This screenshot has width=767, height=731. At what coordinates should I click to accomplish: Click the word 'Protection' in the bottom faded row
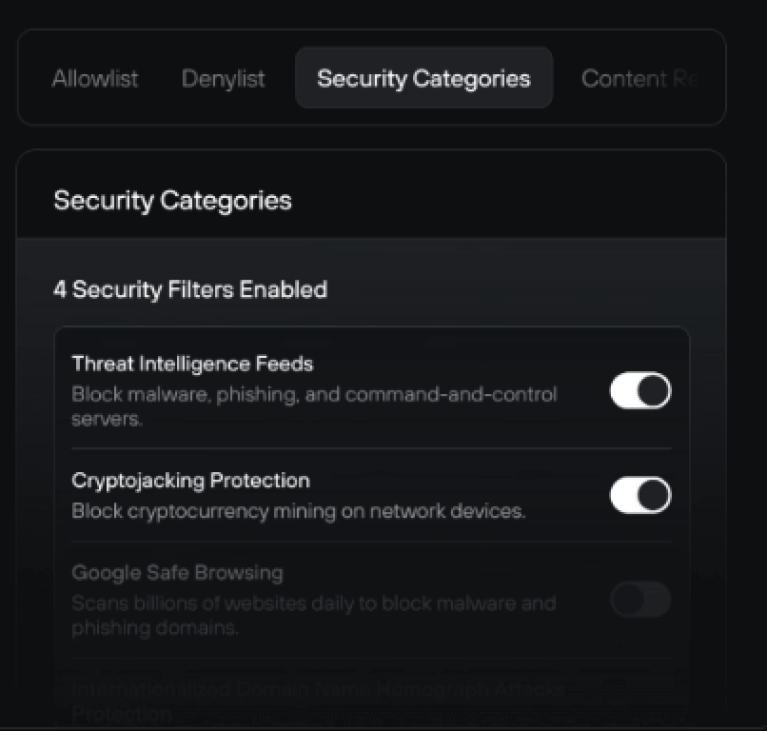coord(122,714)
